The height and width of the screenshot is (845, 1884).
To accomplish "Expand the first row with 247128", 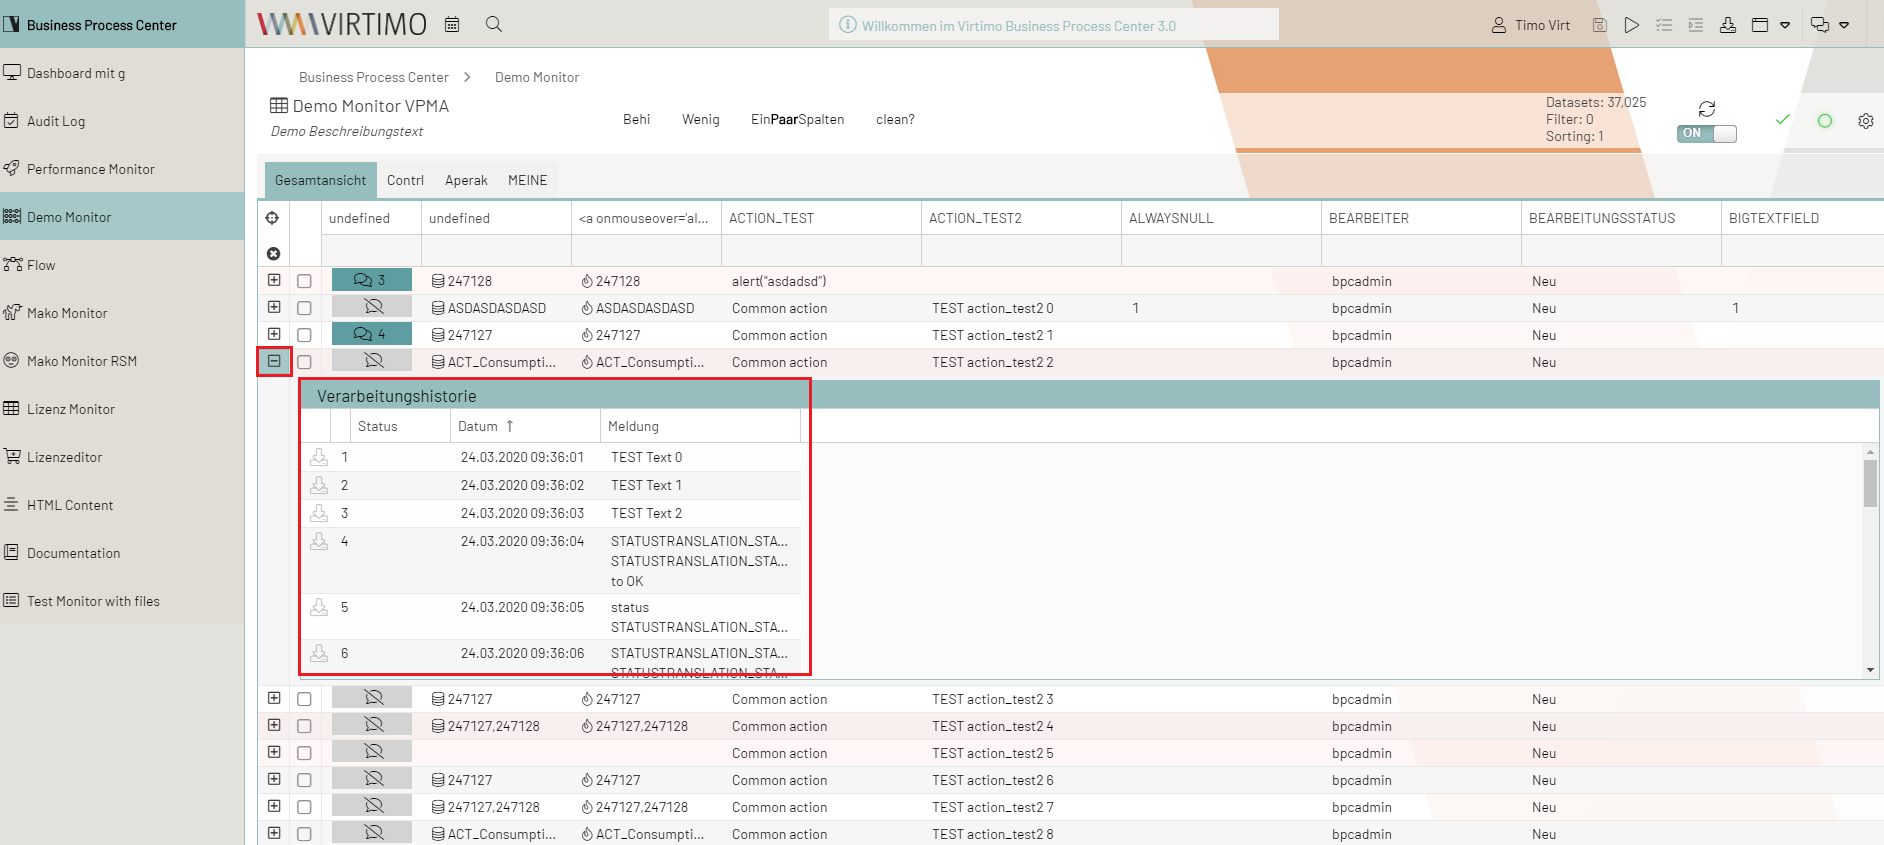I will click(274, 281).
